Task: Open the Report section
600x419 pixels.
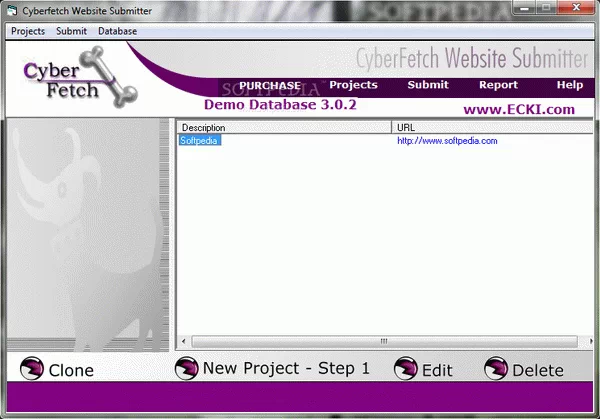Action: [498, 85]
